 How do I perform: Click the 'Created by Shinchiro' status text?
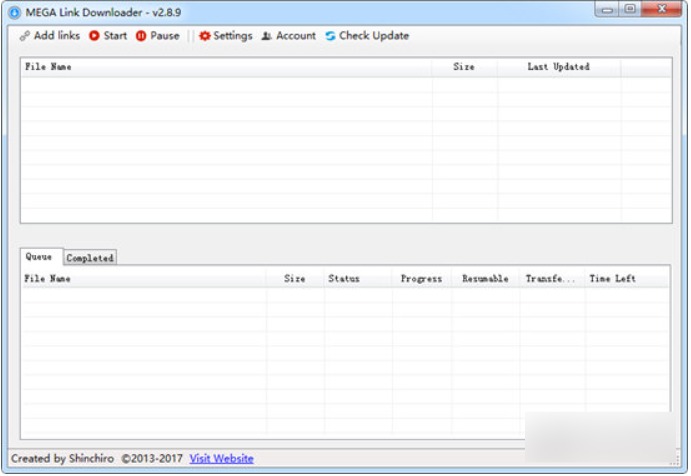[62, 459]
